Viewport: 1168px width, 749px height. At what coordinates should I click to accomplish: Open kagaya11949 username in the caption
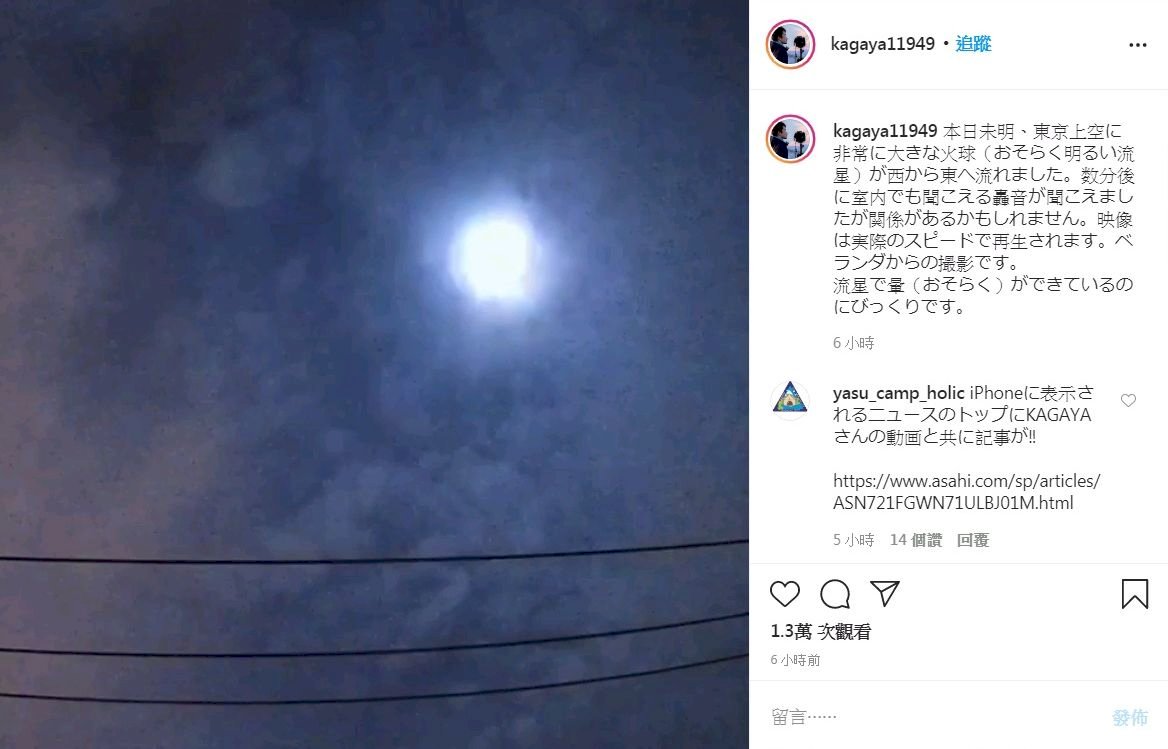(885, 131)
